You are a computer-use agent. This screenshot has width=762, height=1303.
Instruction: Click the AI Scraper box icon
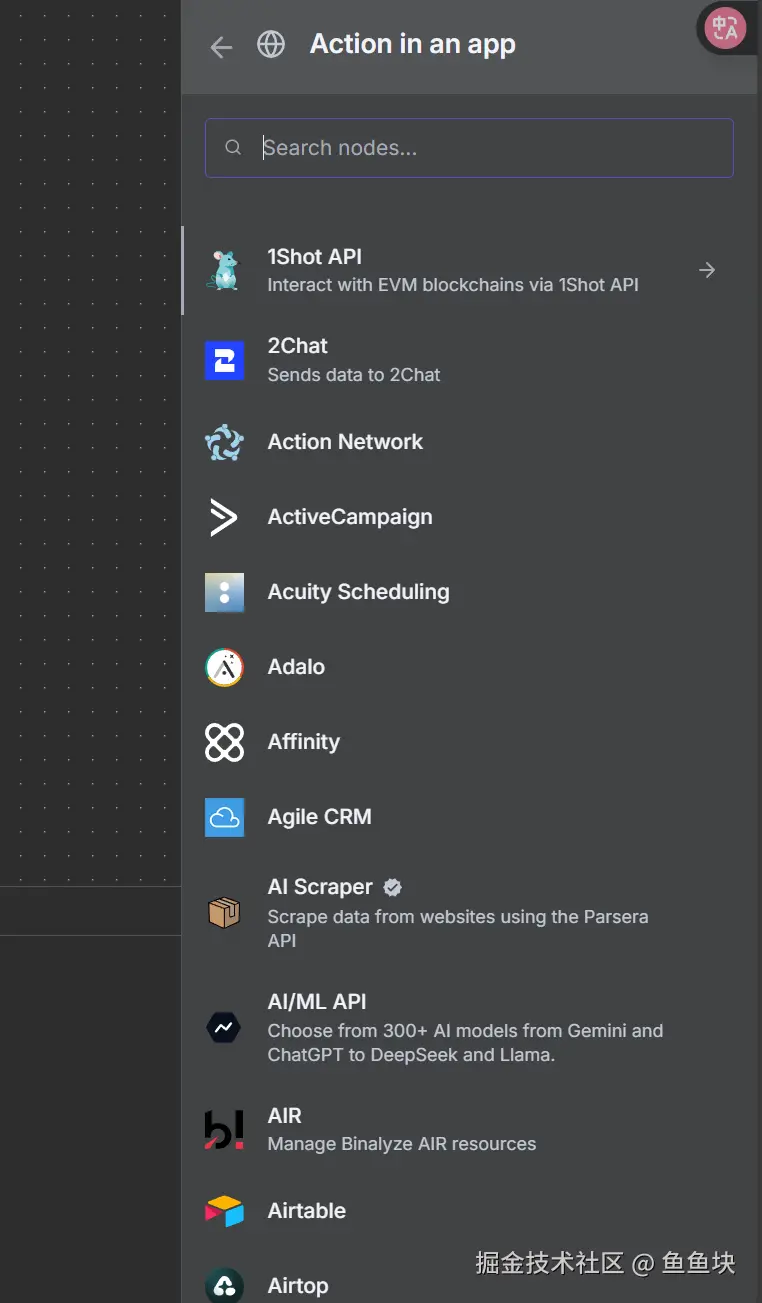(224, 912)
